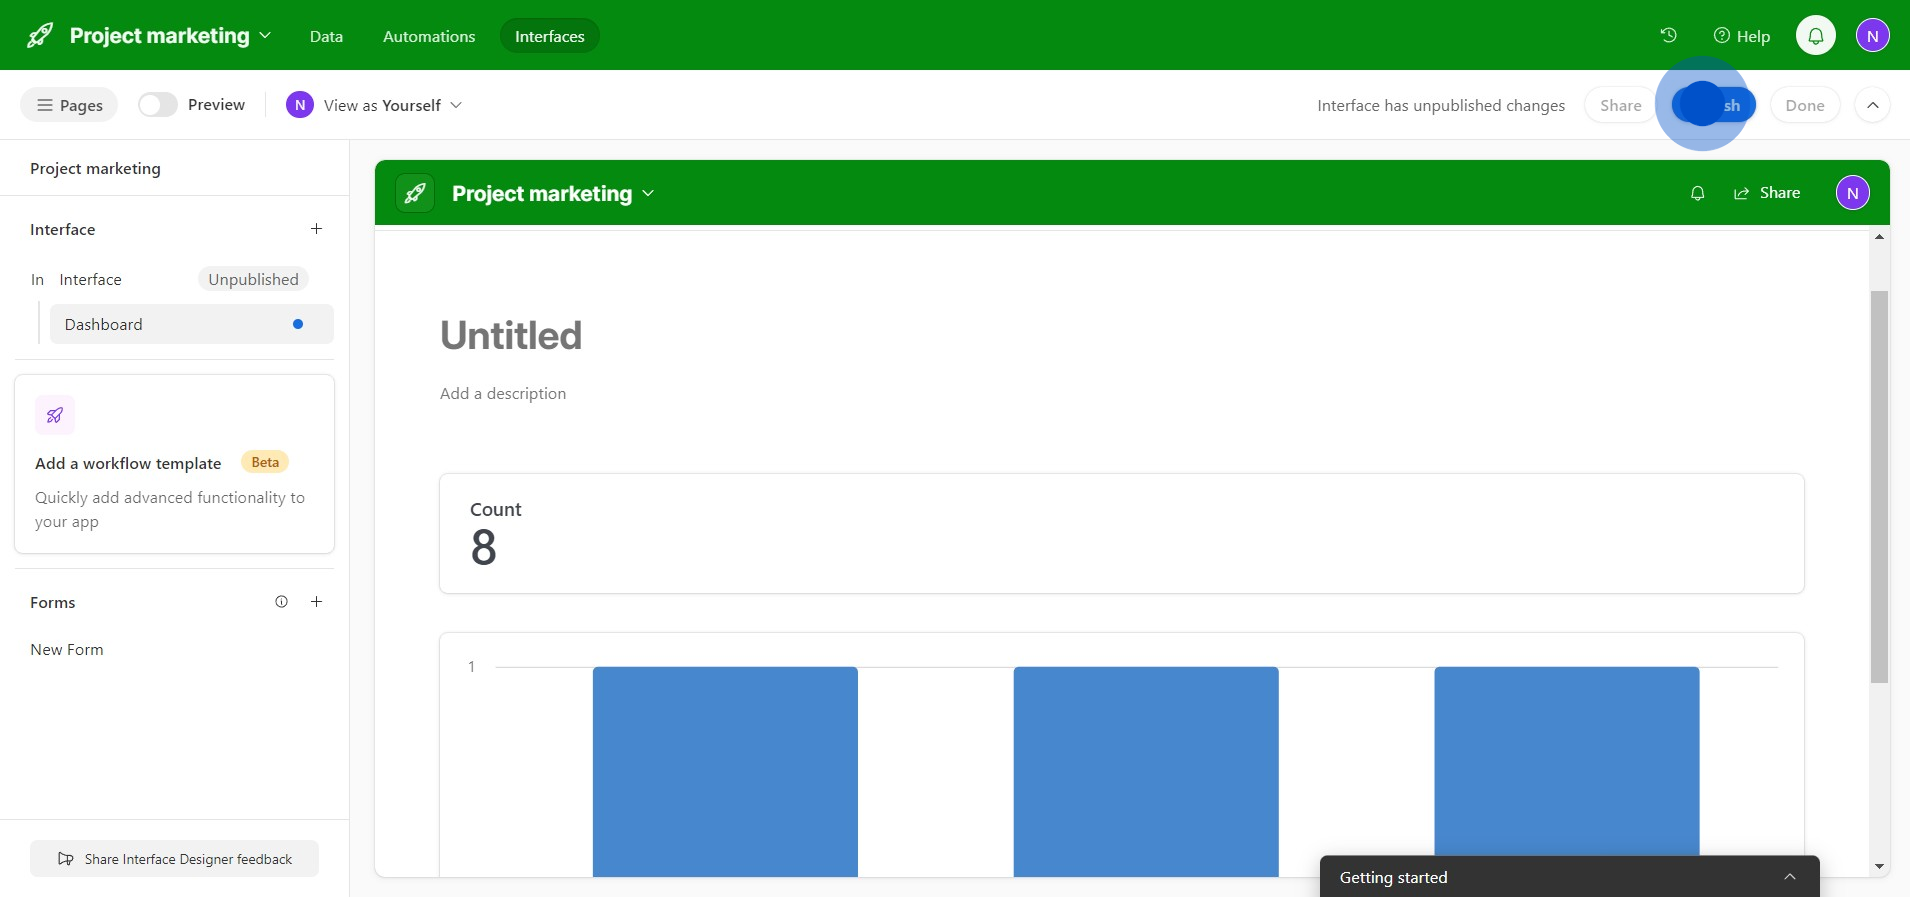This screenshot has height=897, width=1910.
Task: Add a new form with the plus icon
Action: (x=316, y=602)
